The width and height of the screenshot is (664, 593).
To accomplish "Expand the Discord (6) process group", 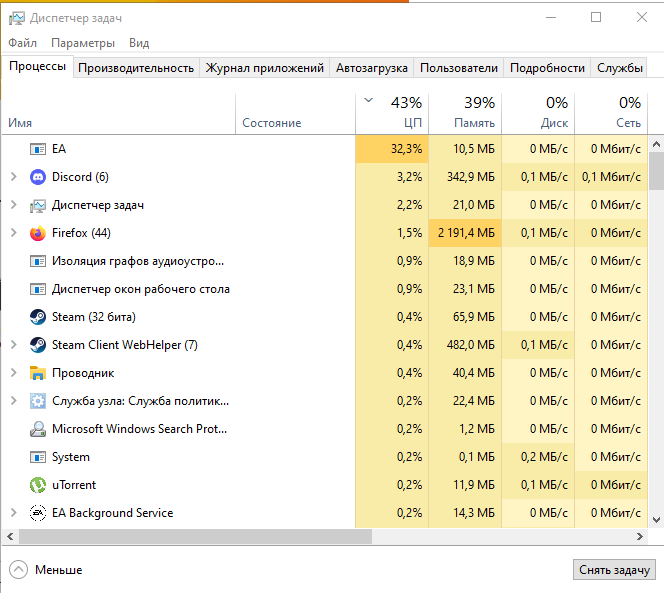I will [14, 177].
